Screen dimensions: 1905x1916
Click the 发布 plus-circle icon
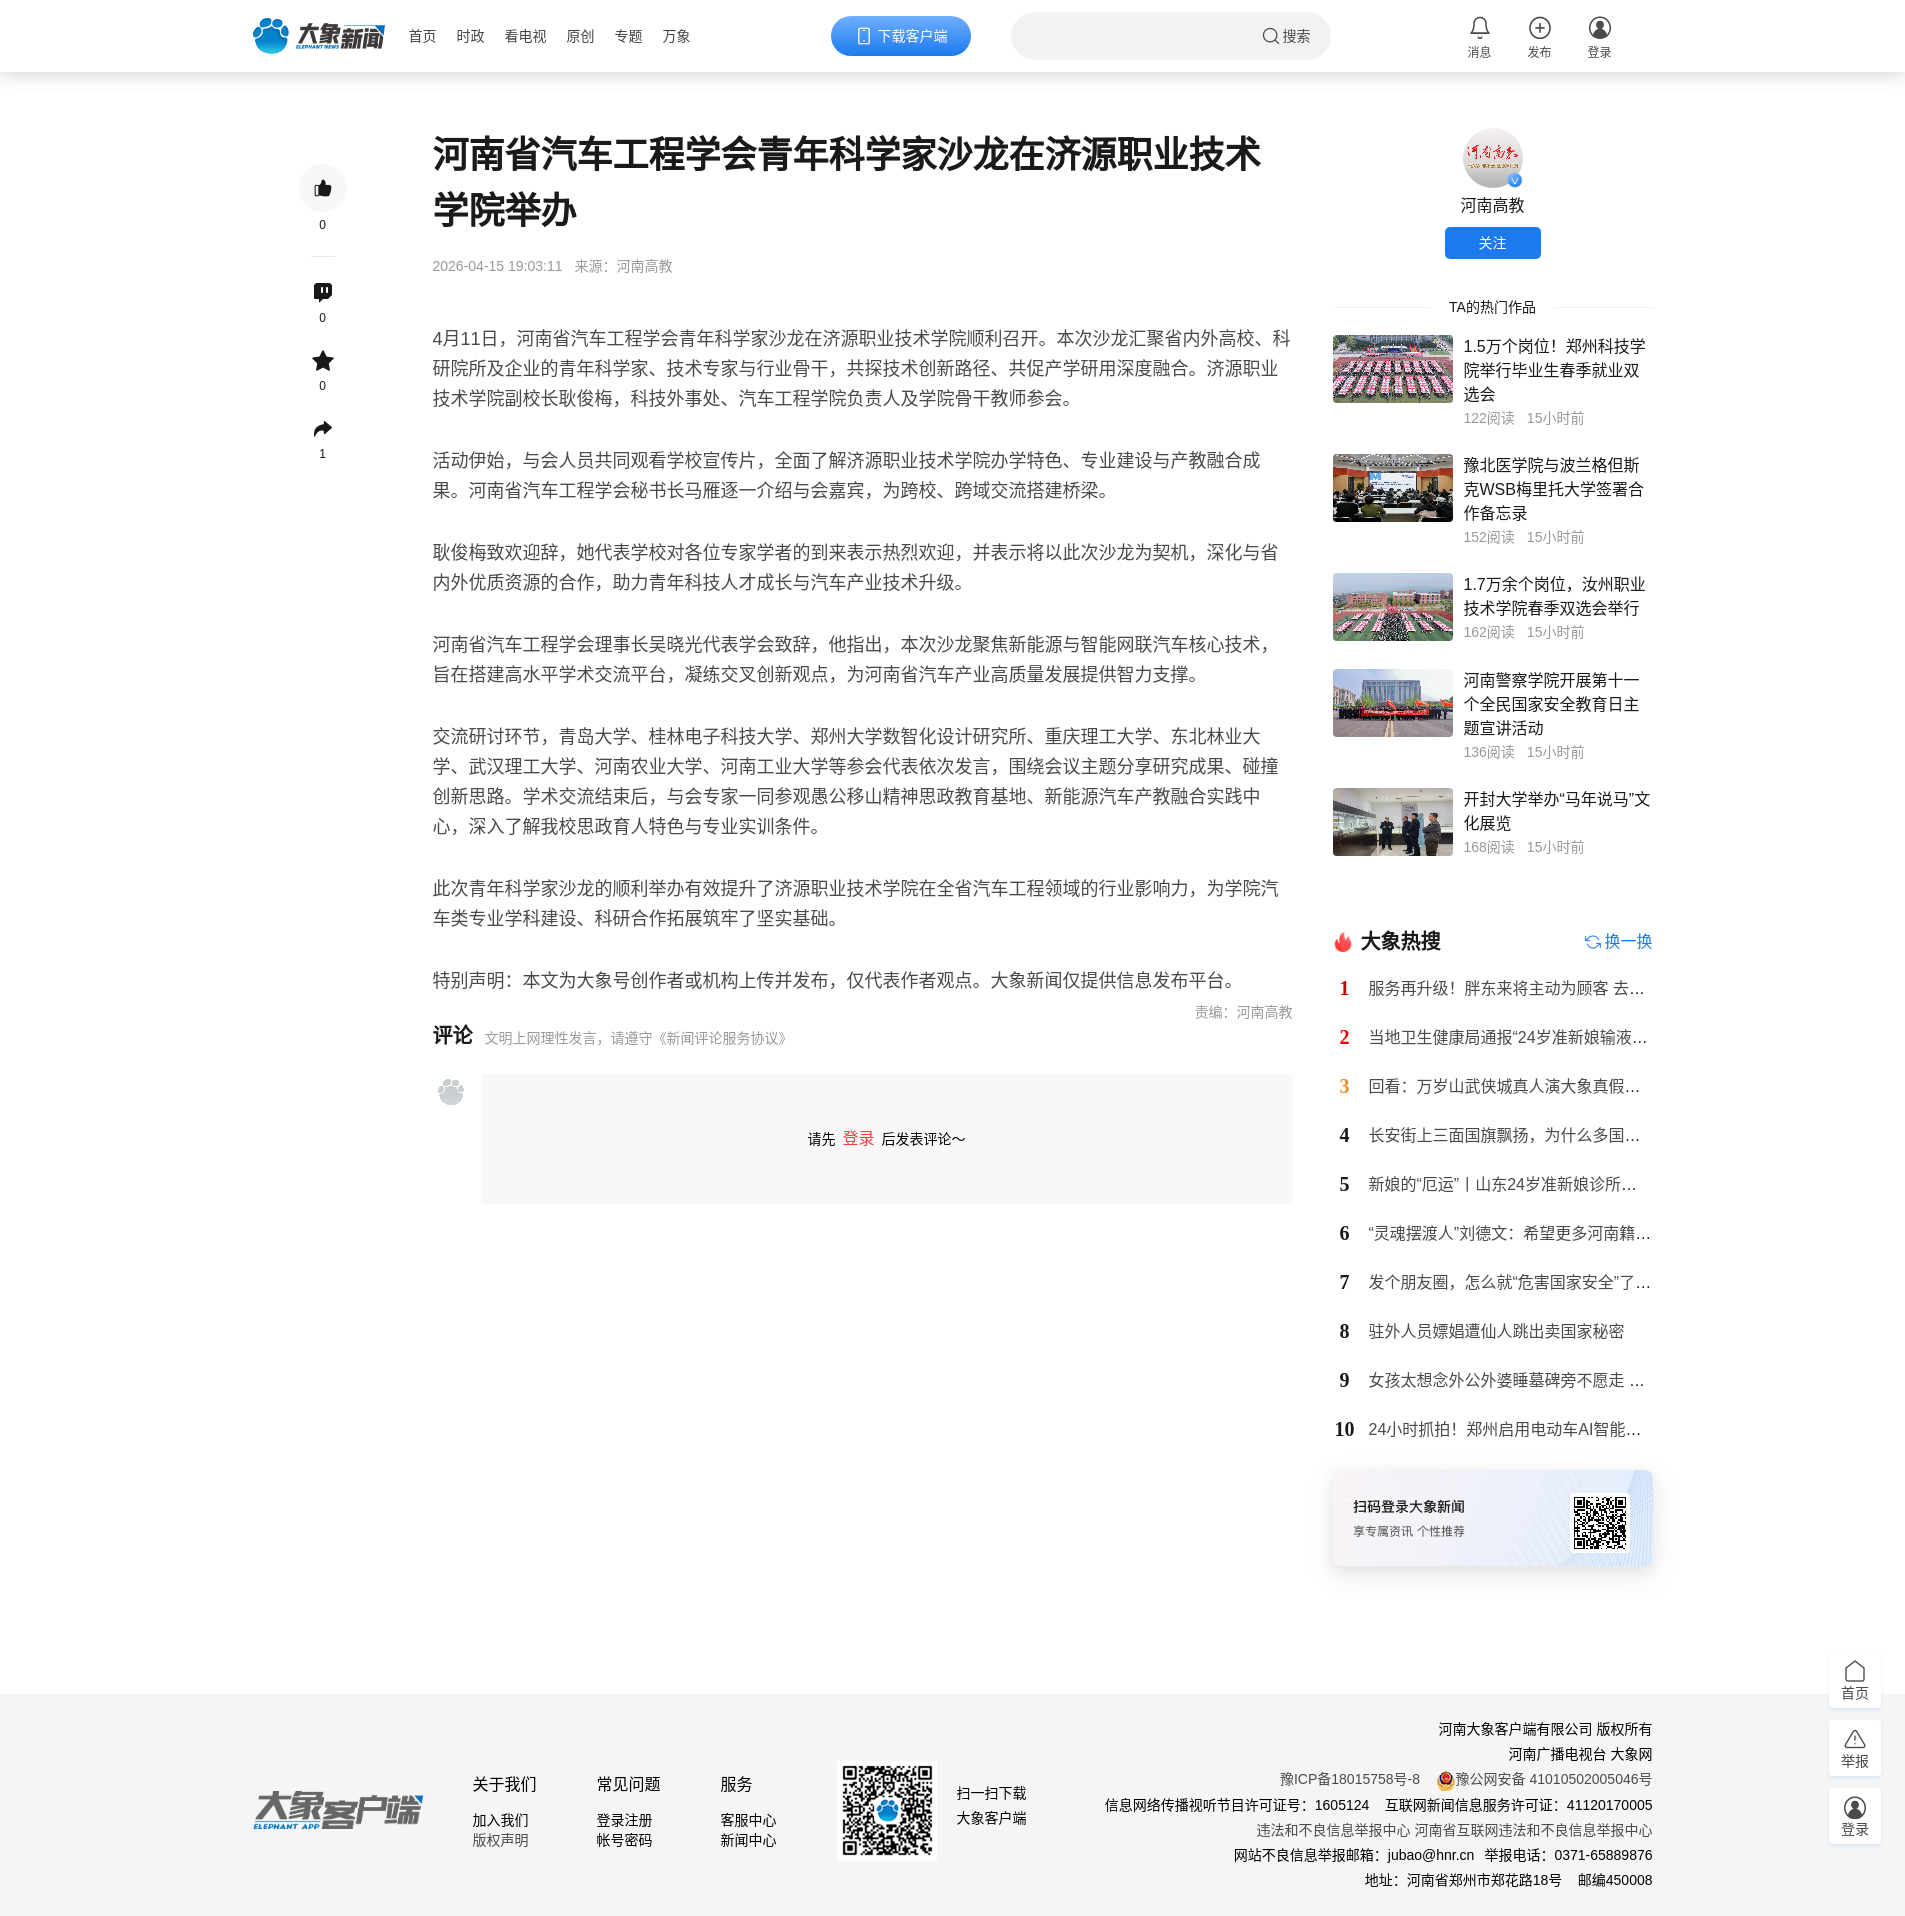(1539, 29)
